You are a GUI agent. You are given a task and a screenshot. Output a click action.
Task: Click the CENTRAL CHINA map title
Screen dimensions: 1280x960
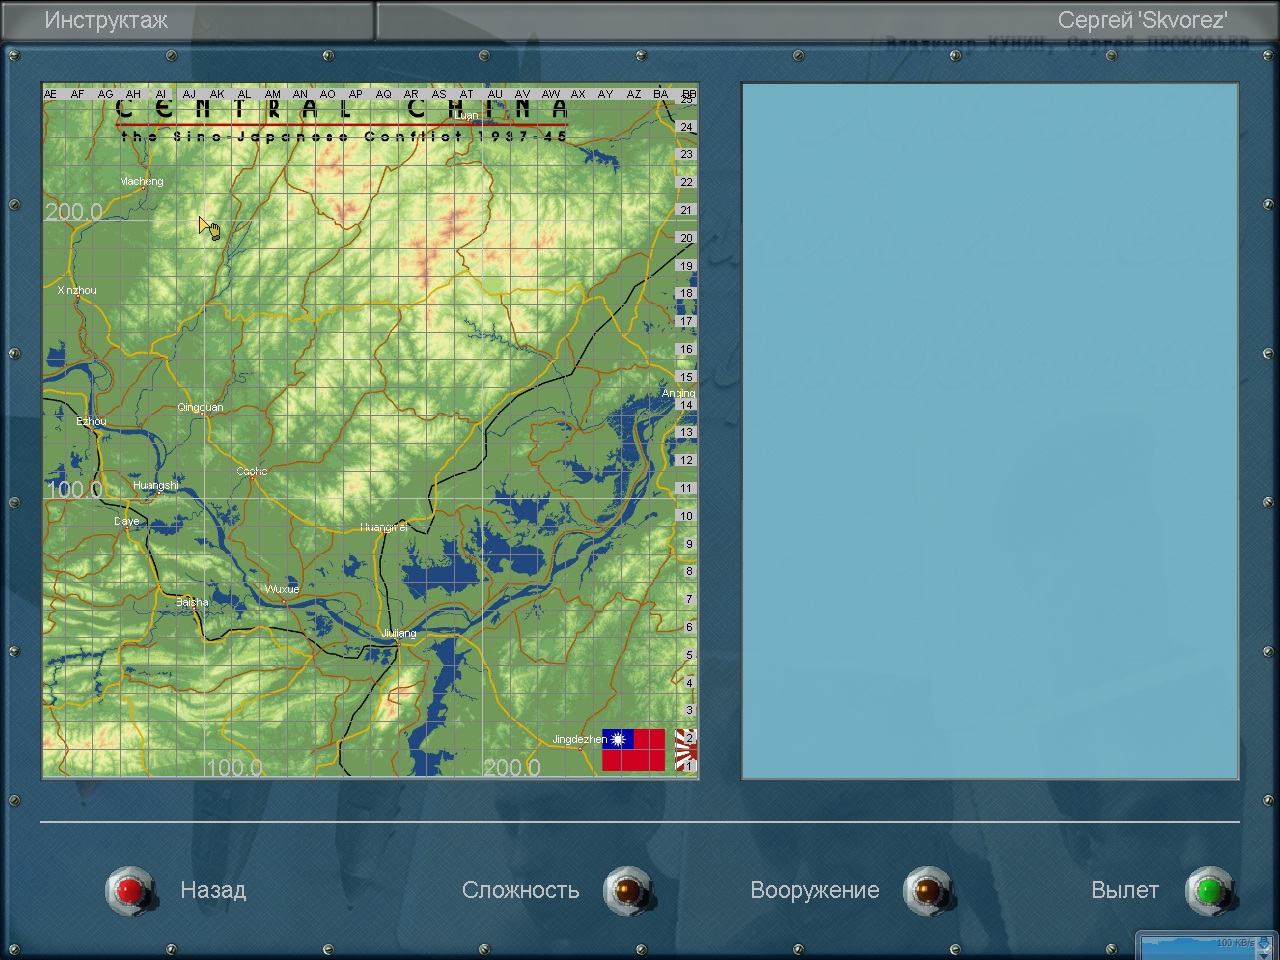pos(342,108)
